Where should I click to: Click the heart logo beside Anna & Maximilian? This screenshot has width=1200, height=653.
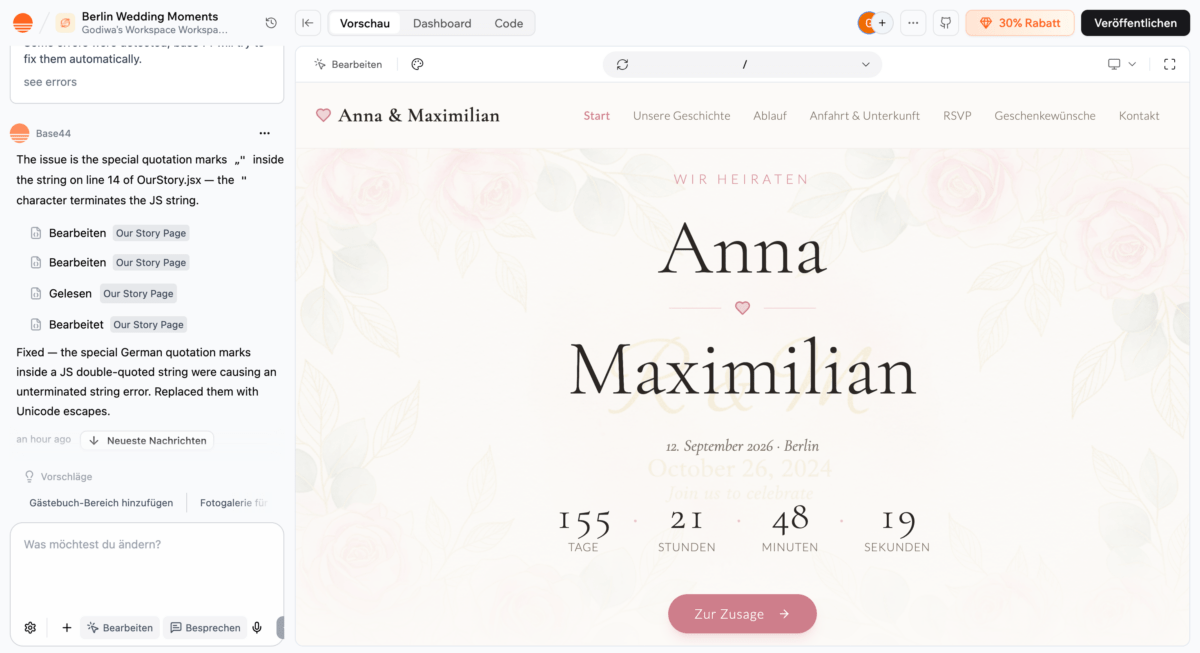click(323, 115)
